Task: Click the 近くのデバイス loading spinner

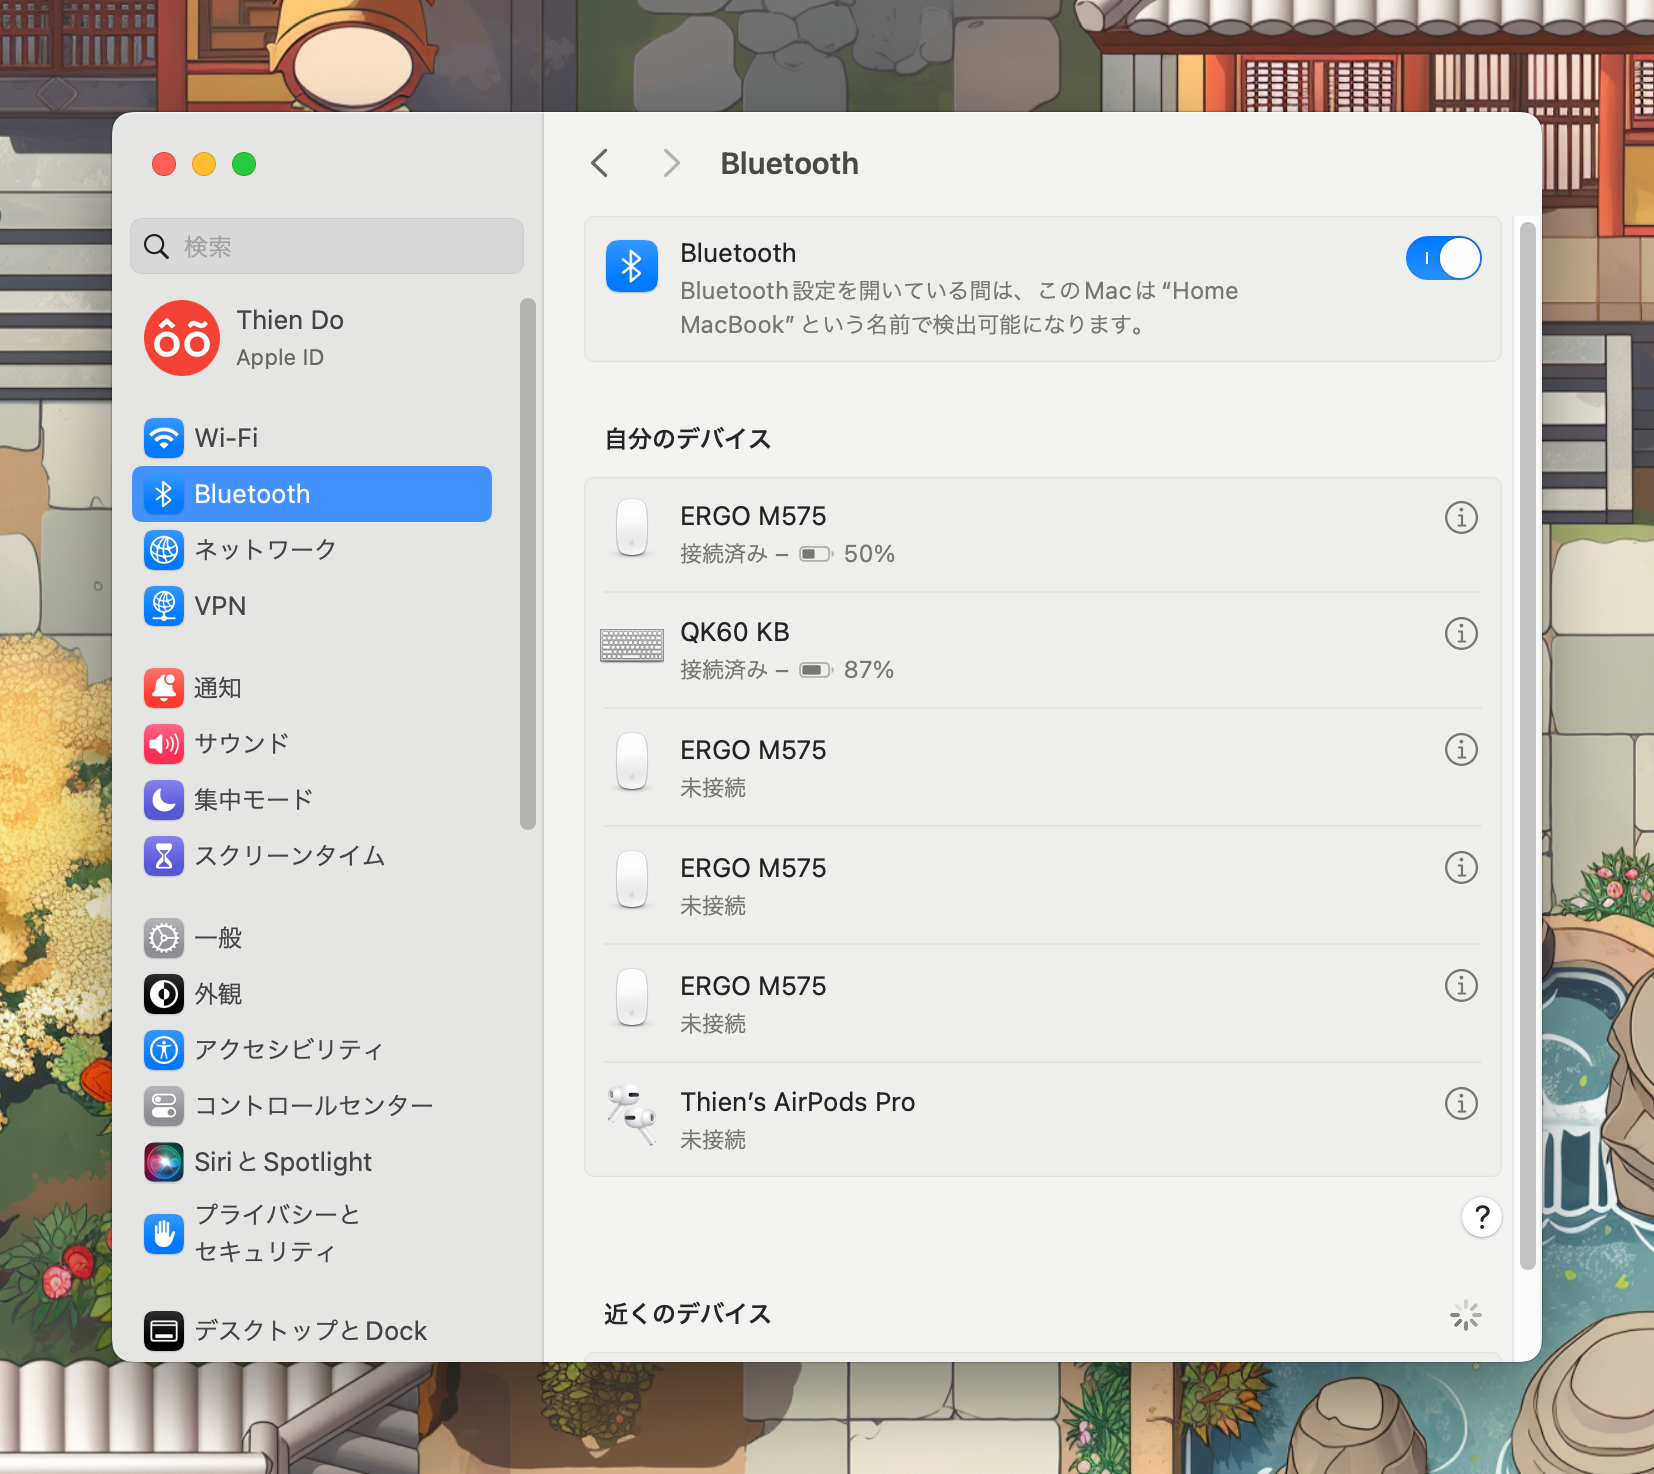Action: click(1465, 1315)
